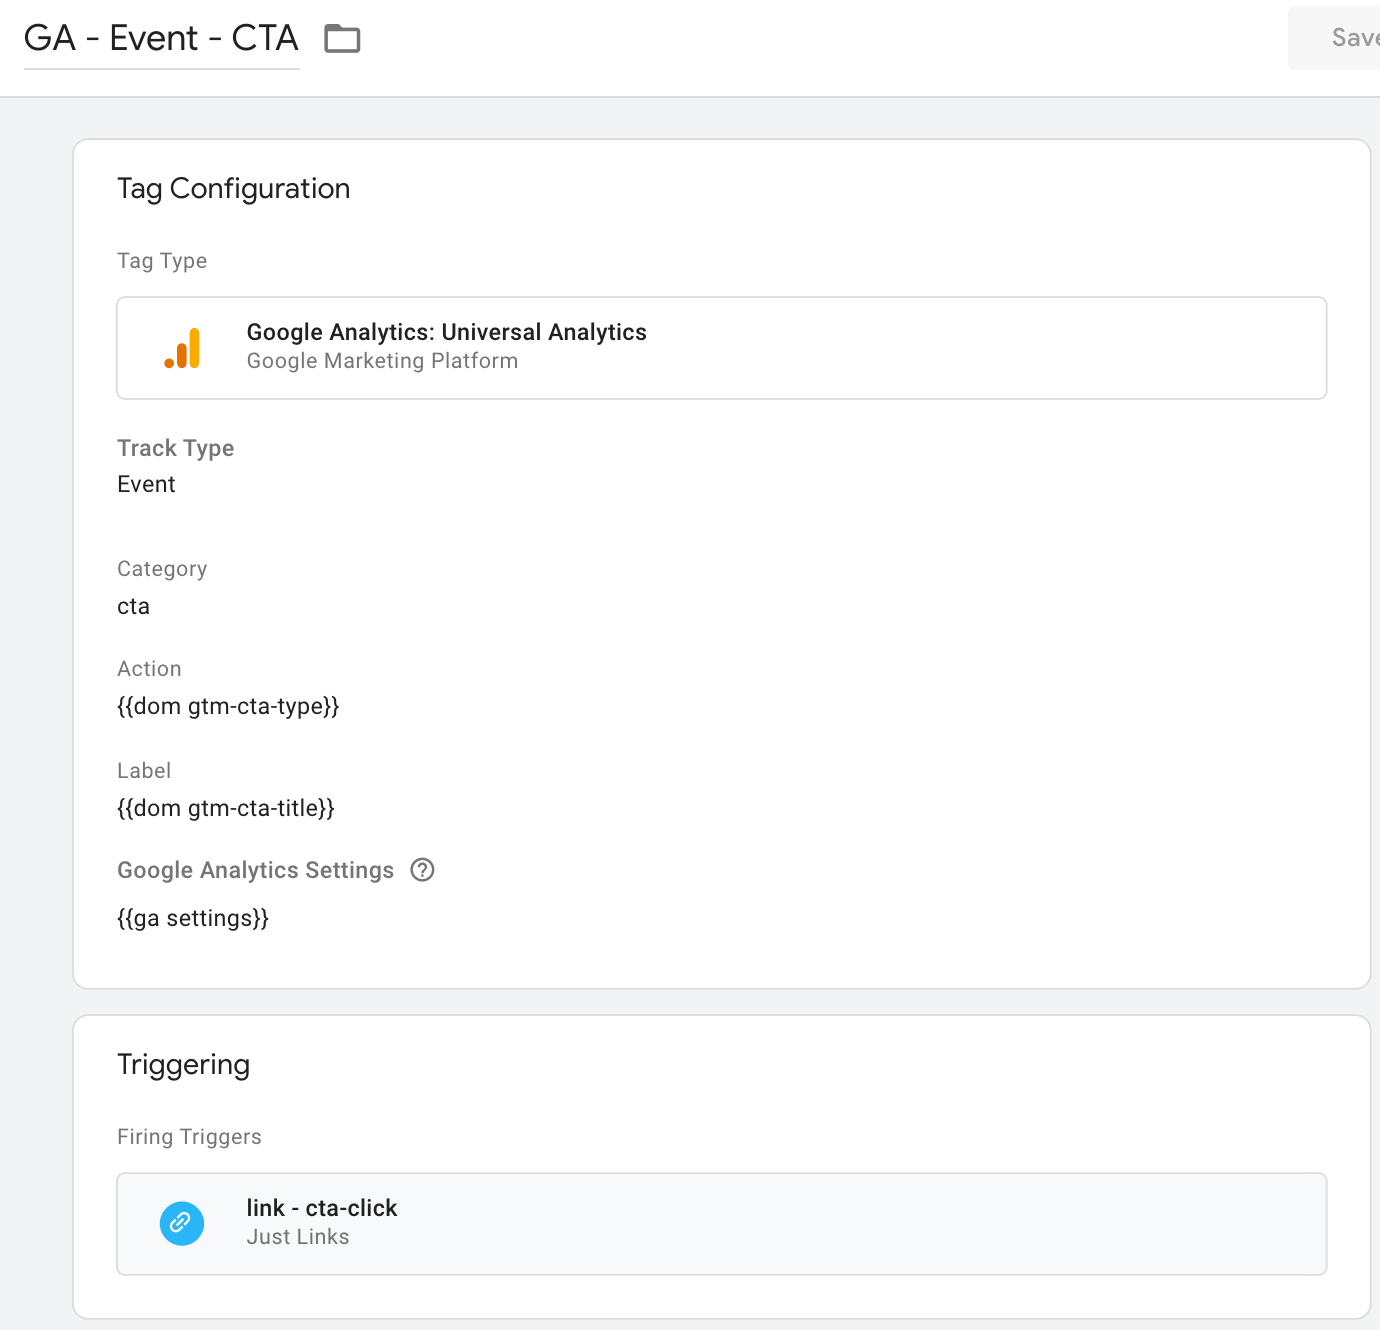1380x1330 pixels.
Task: Click the Save button
Action: [1334, 38]
